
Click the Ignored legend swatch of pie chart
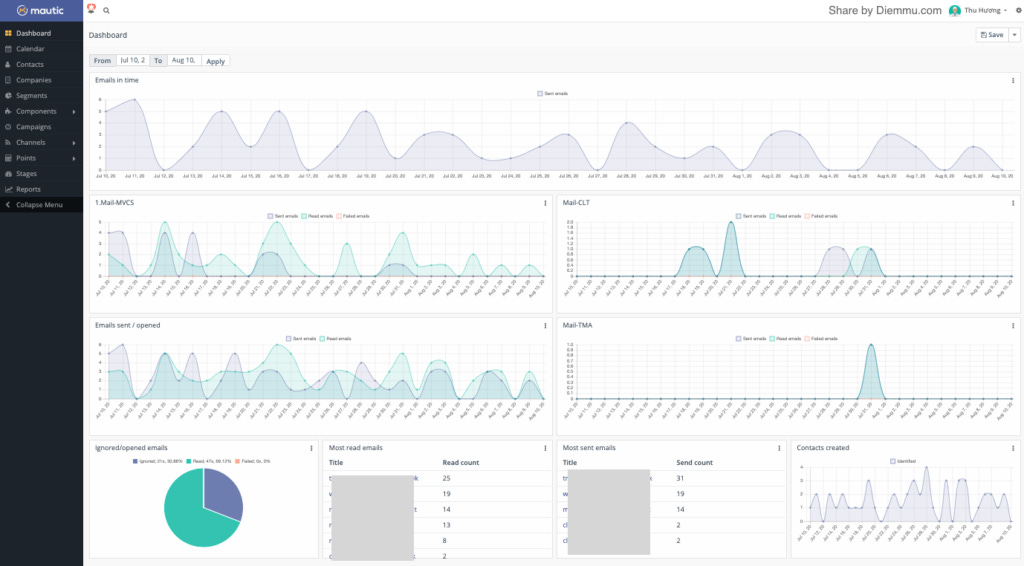click(x=135, y=462)
